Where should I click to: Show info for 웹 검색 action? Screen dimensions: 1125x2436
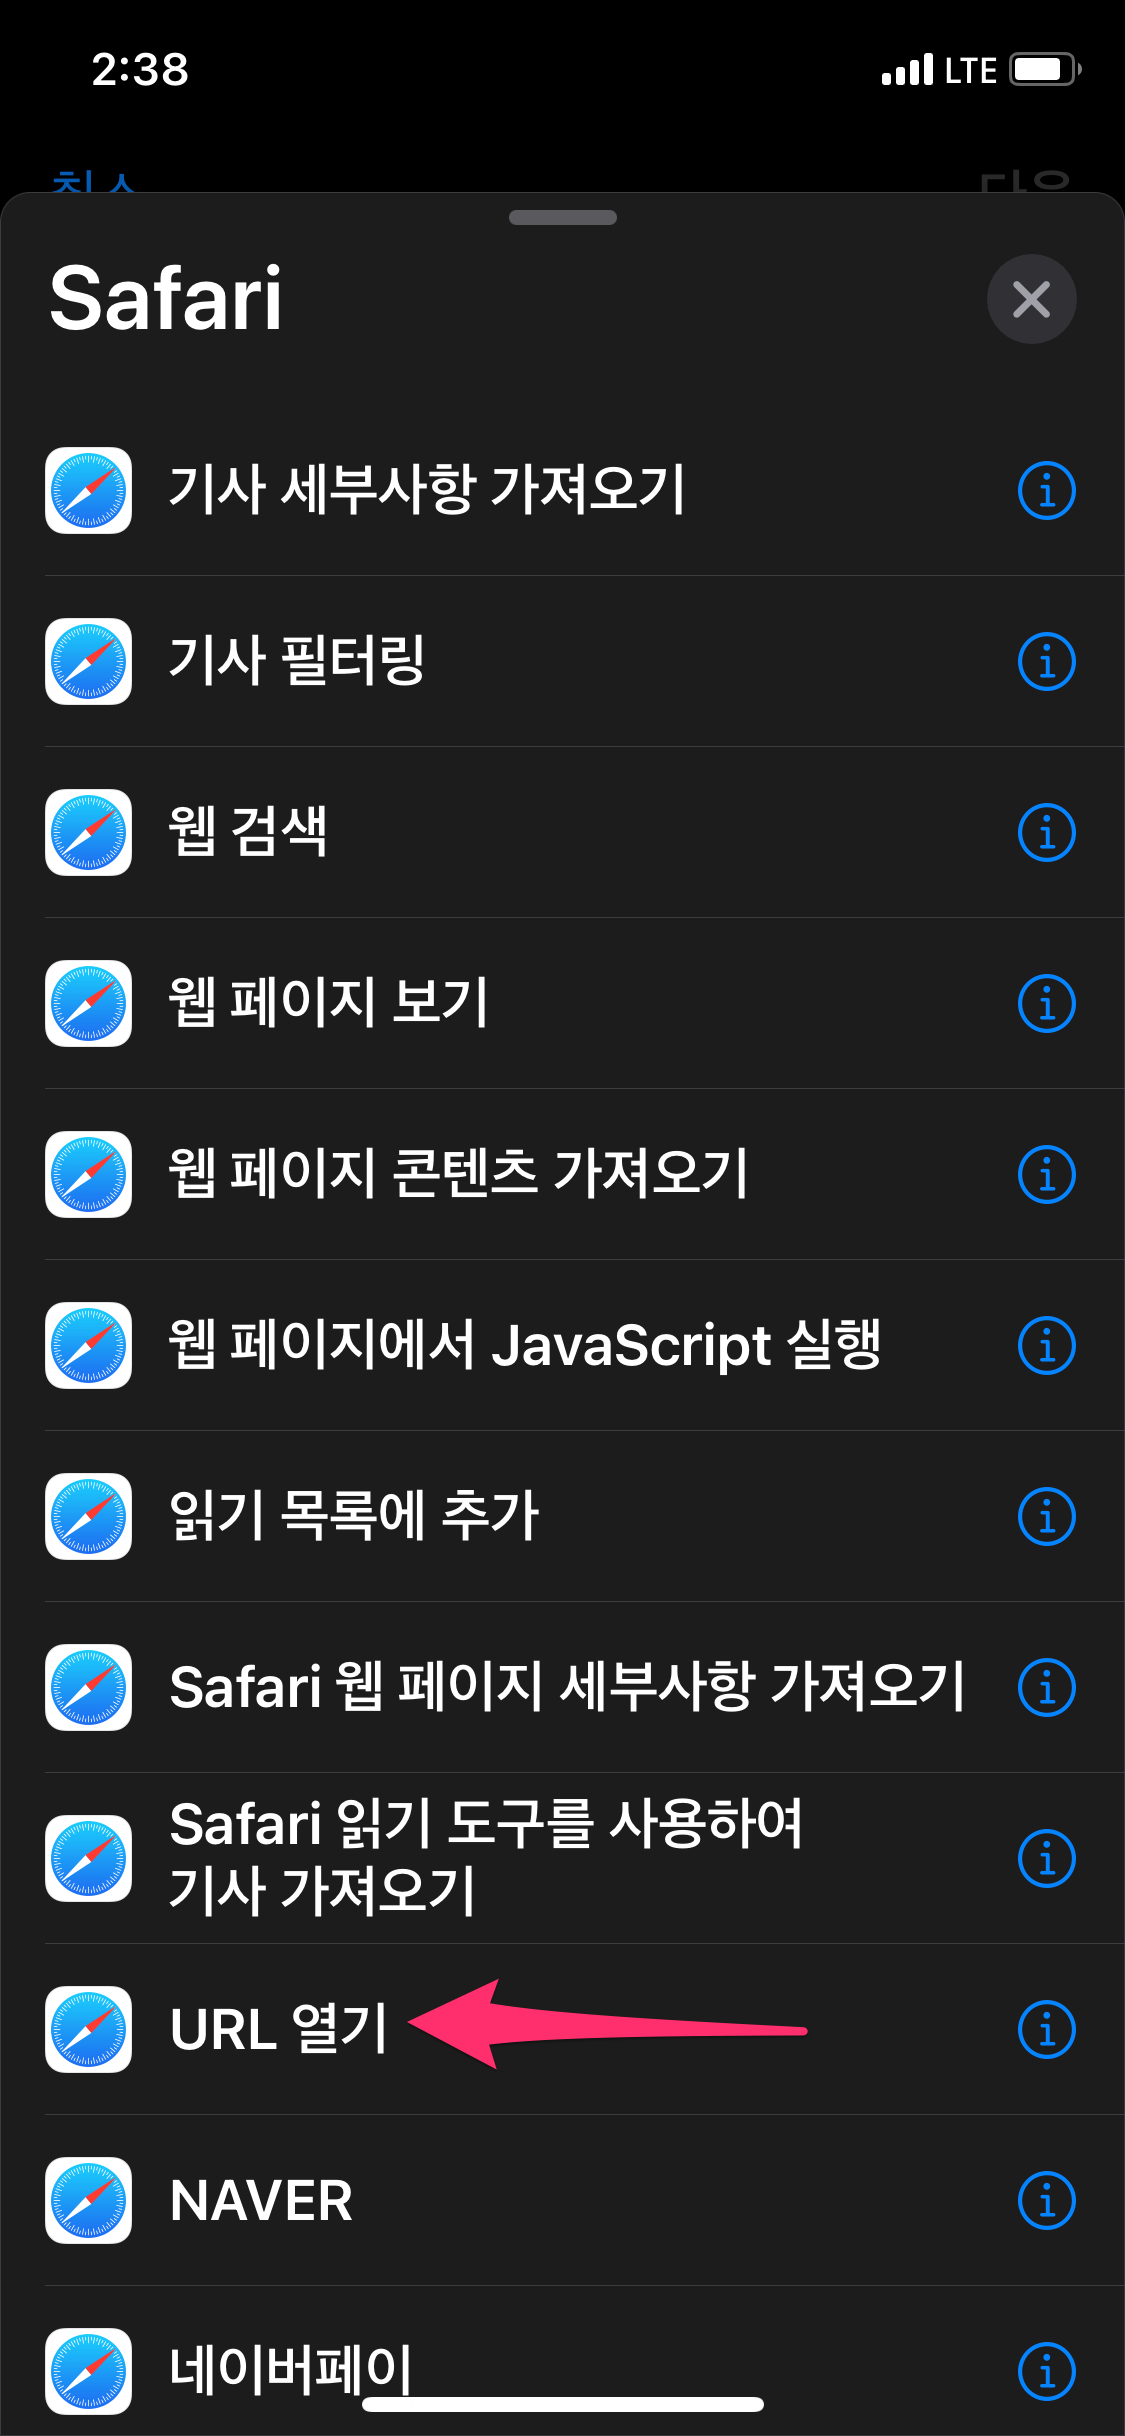(1046, 832)
